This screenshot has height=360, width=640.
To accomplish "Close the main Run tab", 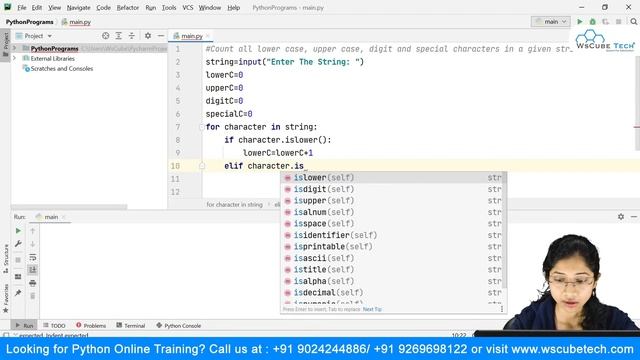I will click(63, 217).
